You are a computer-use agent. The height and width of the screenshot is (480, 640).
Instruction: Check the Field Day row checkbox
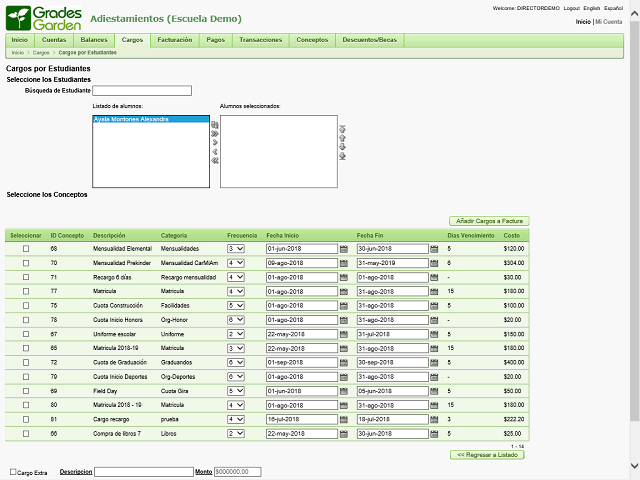(26, 391)
